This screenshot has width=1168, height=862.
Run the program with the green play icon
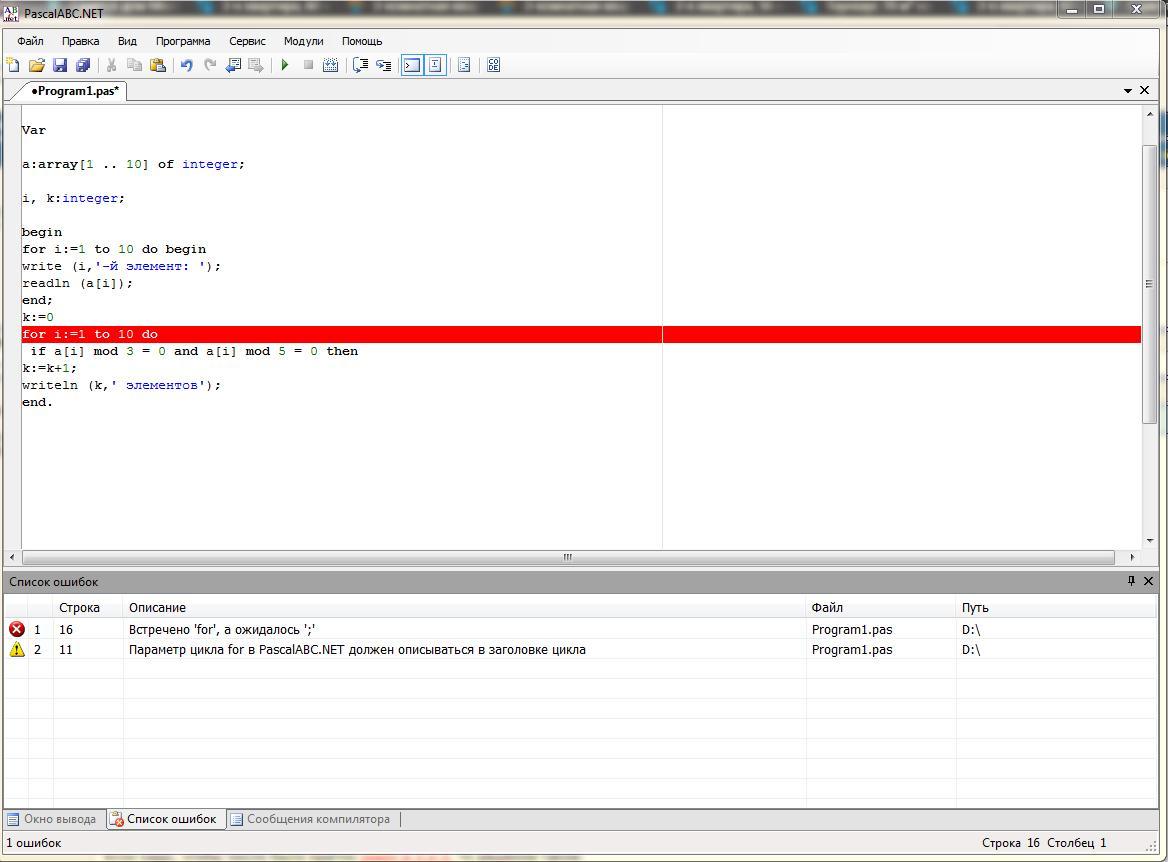285,65
